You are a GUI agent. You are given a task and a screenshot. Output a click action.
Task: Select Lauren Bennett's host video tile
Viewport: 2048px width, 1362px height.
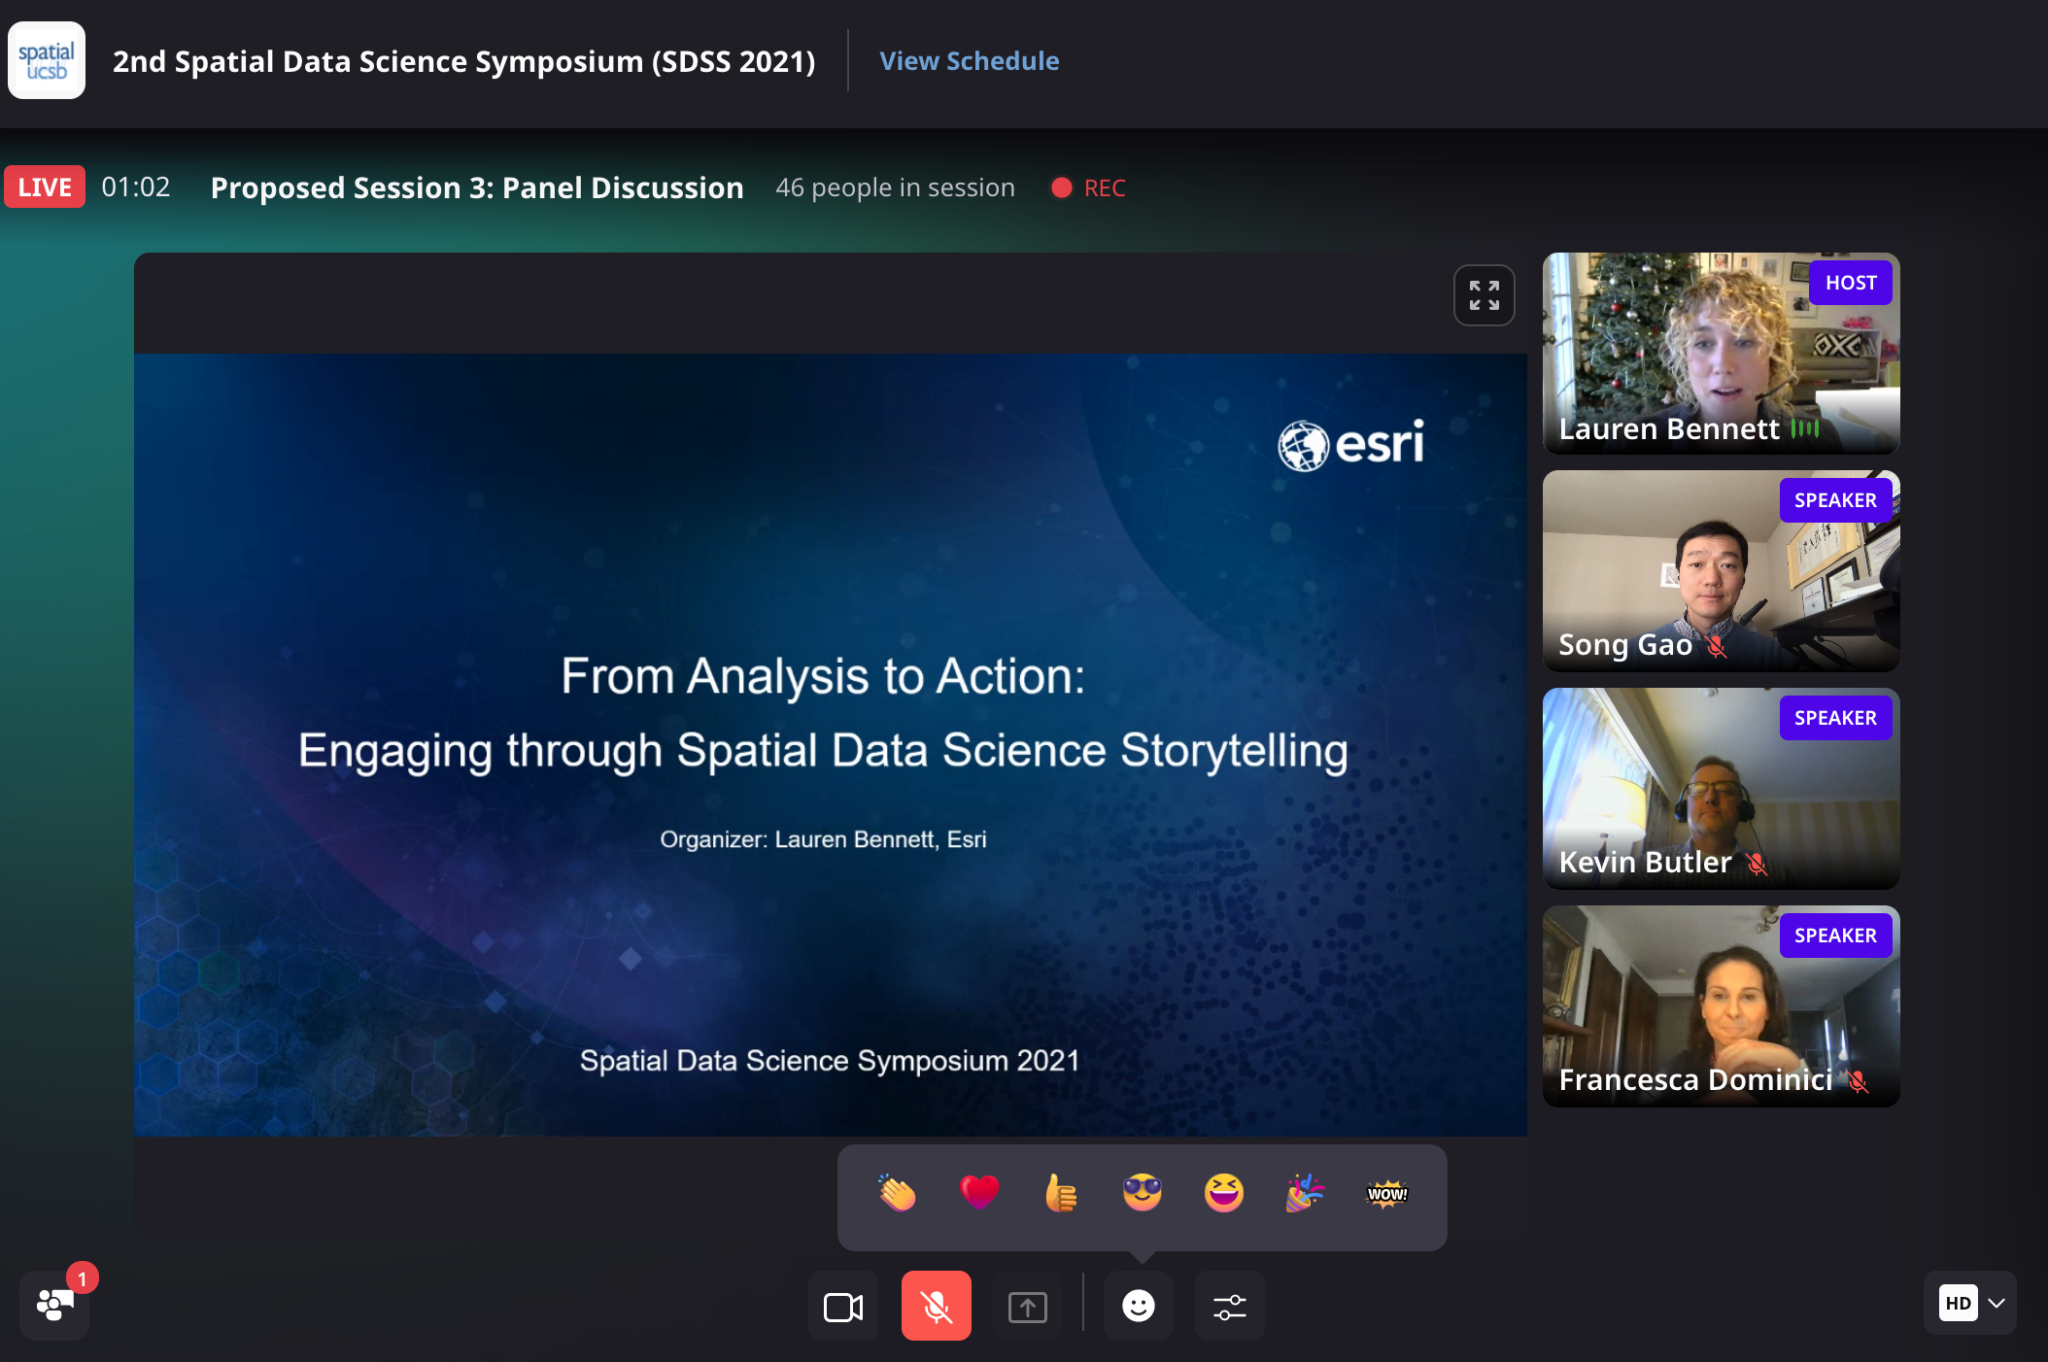1720,353
